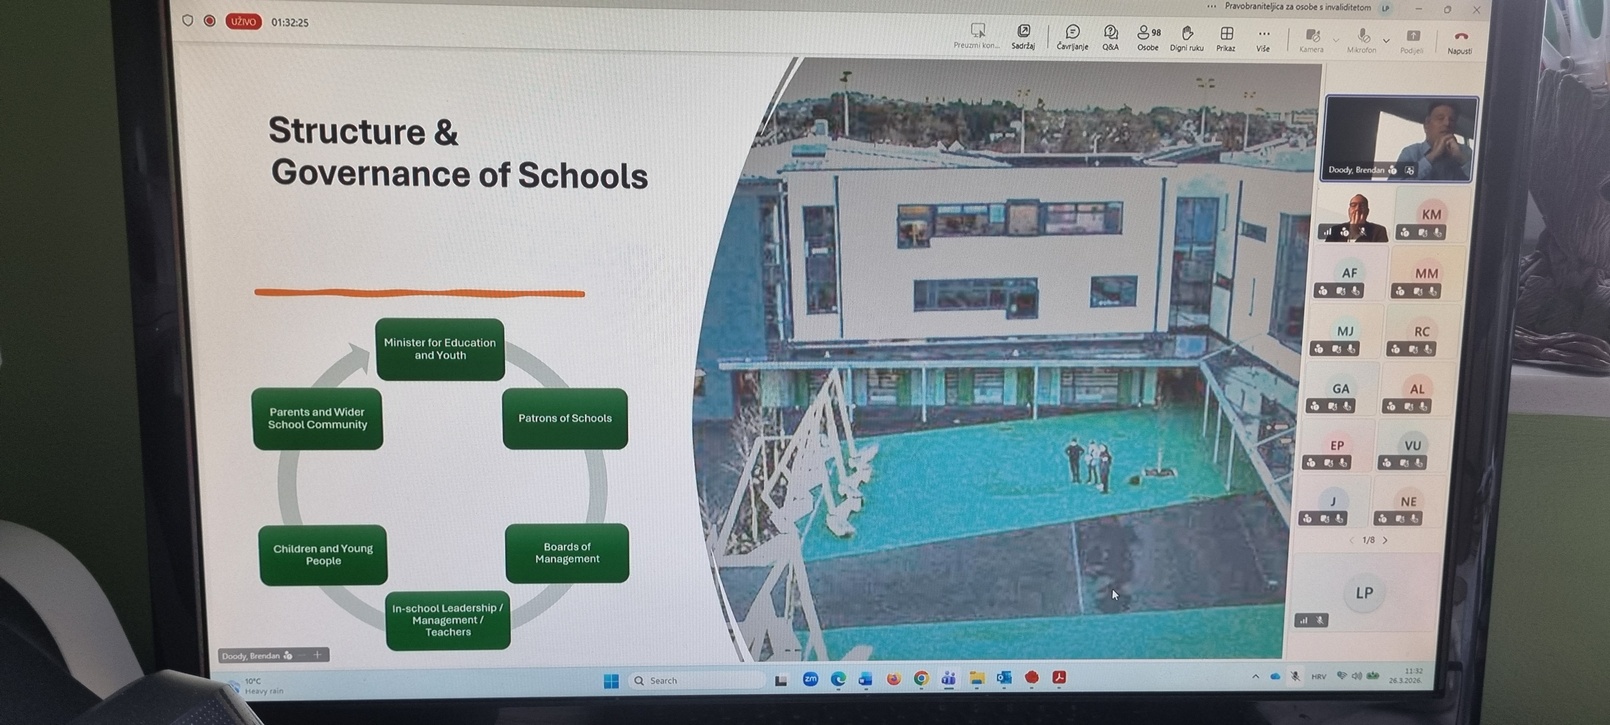1610x725 pixels.
Task: Show the Osobe participants list
Action: [1148, 36]
